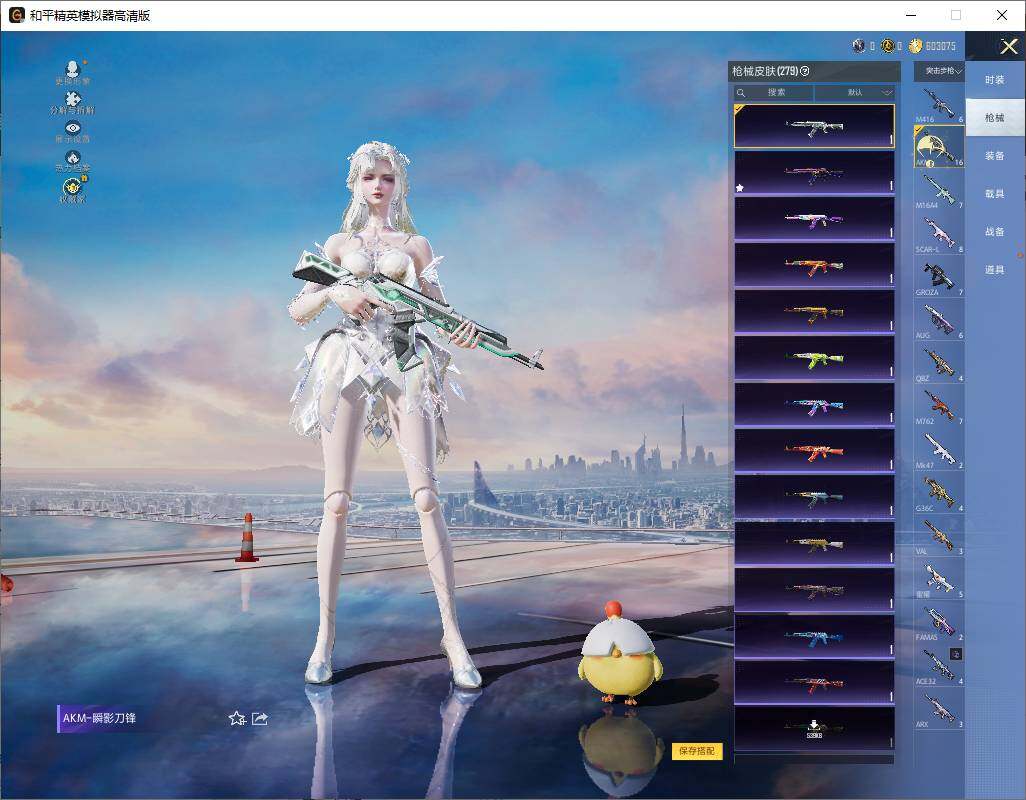Share the skin using the arrow icon
This screenshot has height=800, width=1026.
(260, 718)
